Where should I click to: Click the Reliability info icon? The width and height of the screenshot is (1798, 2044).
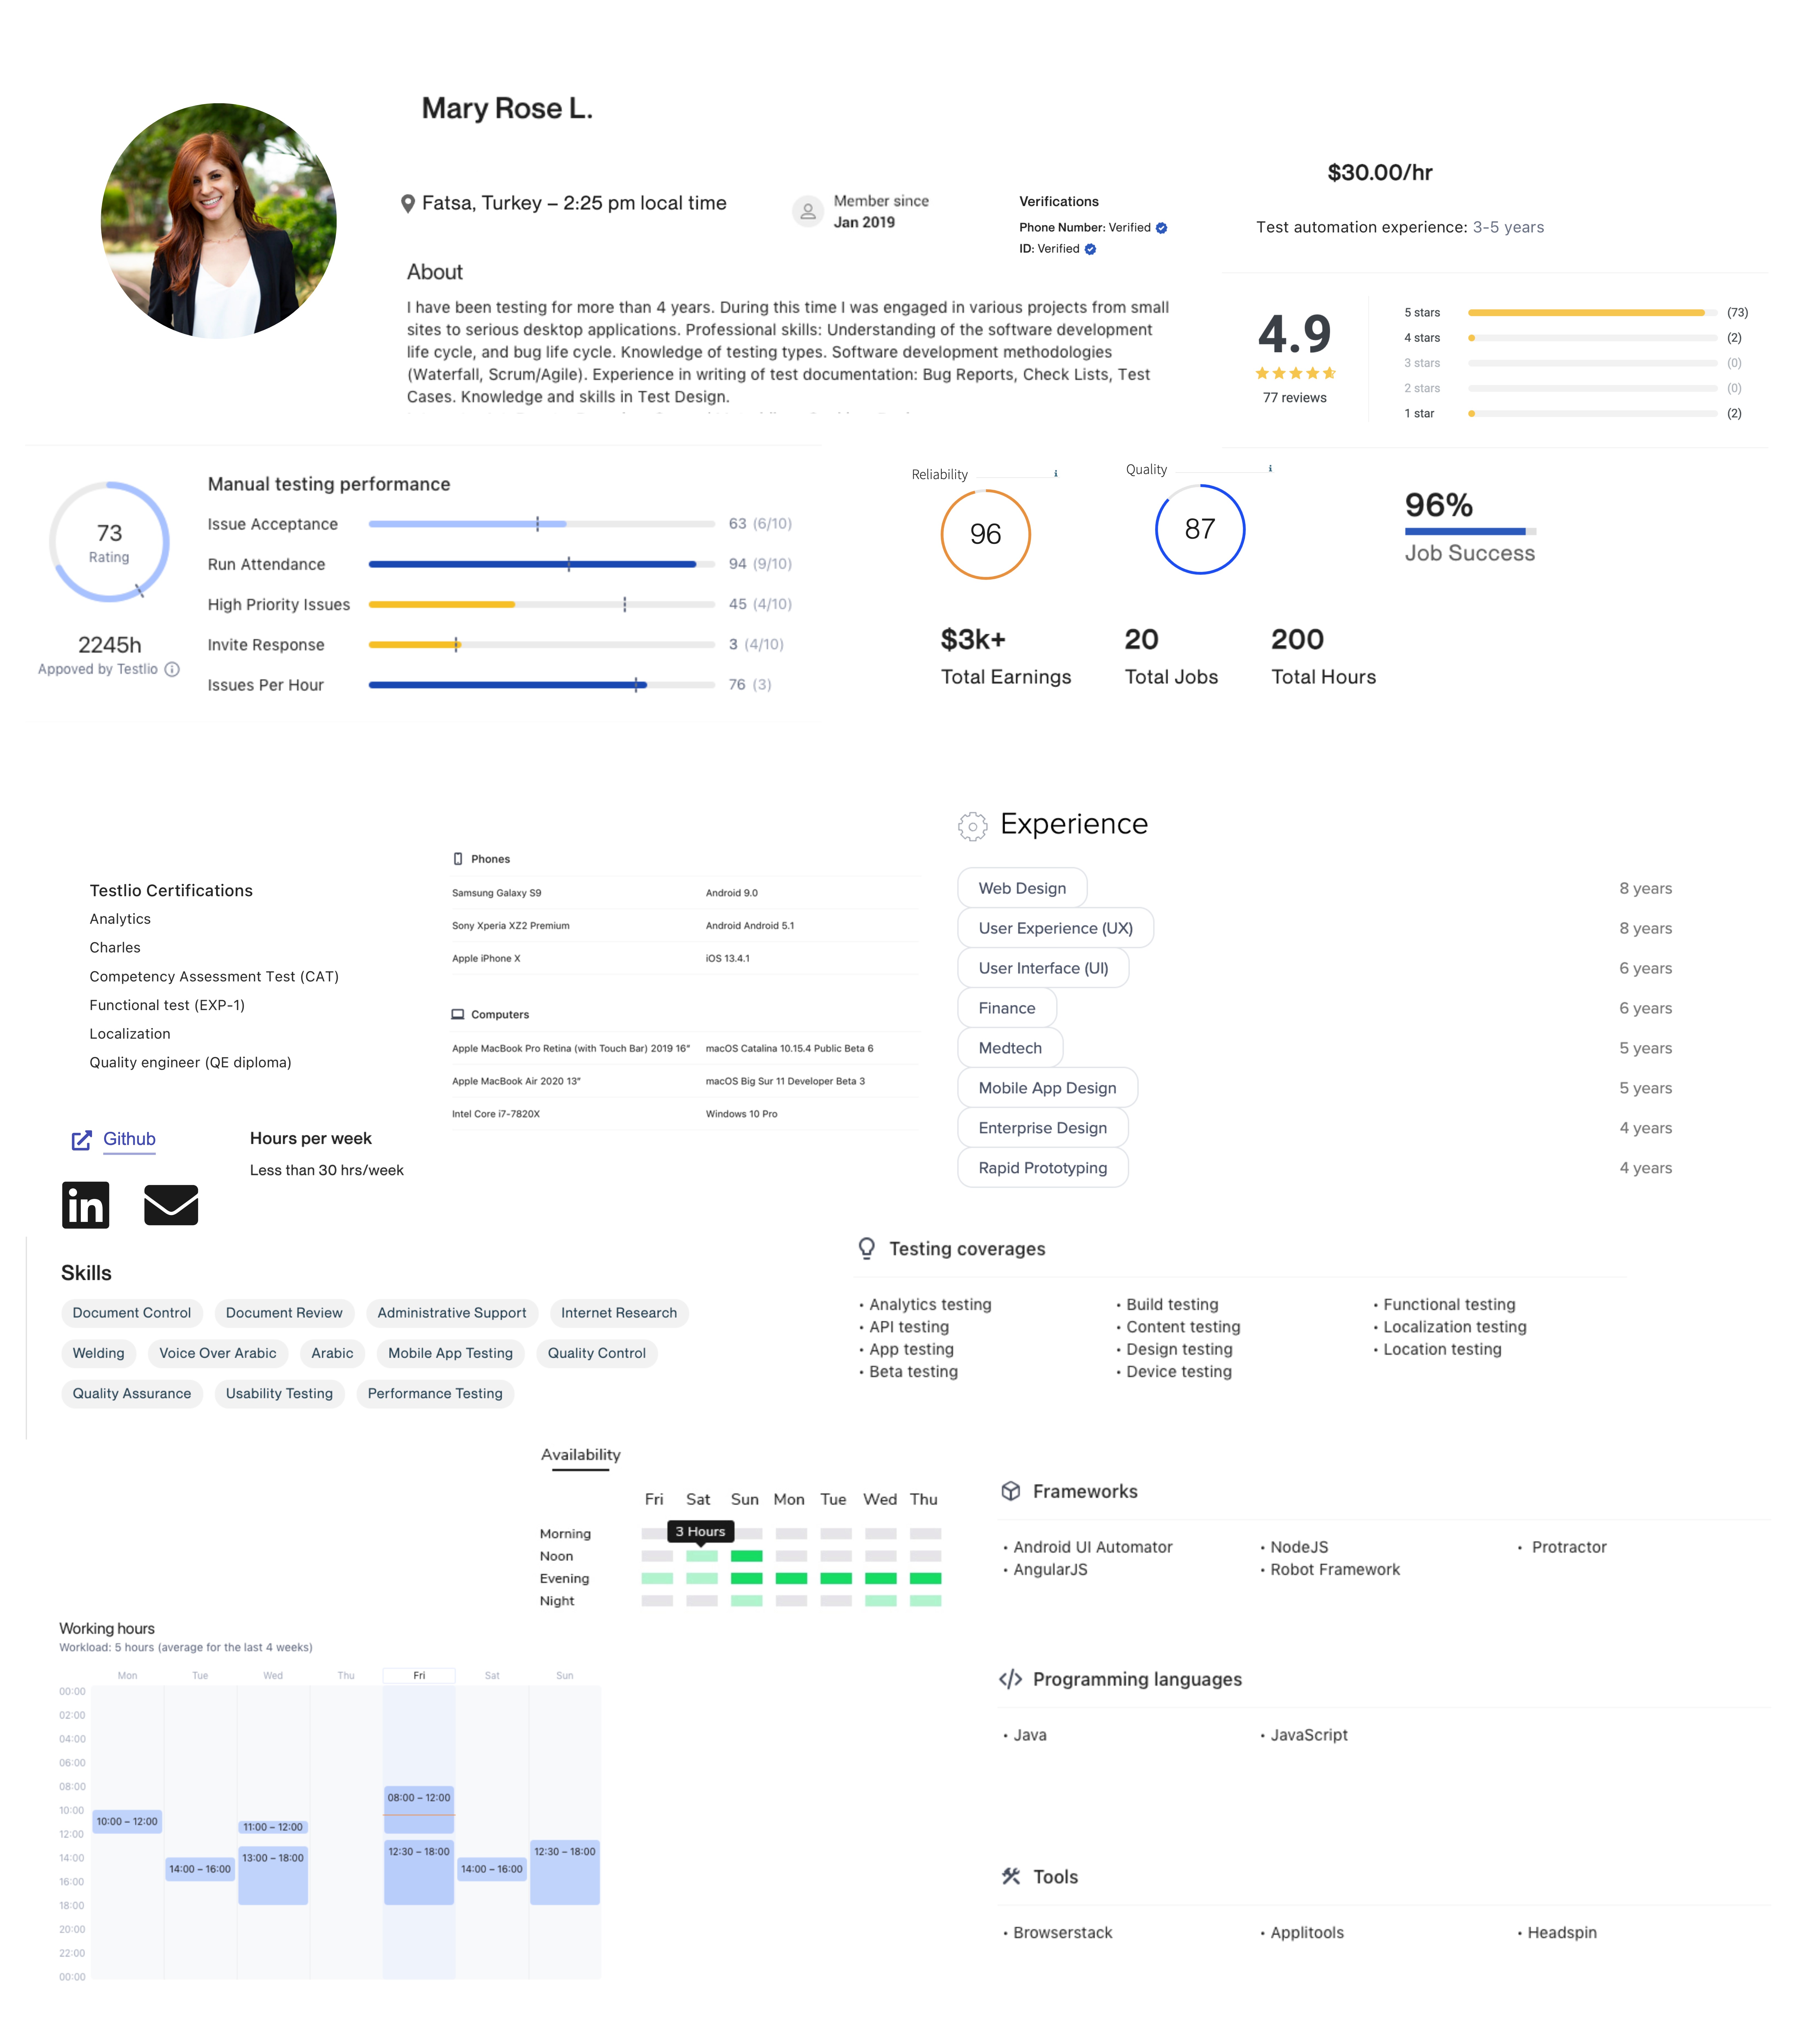1056,474
